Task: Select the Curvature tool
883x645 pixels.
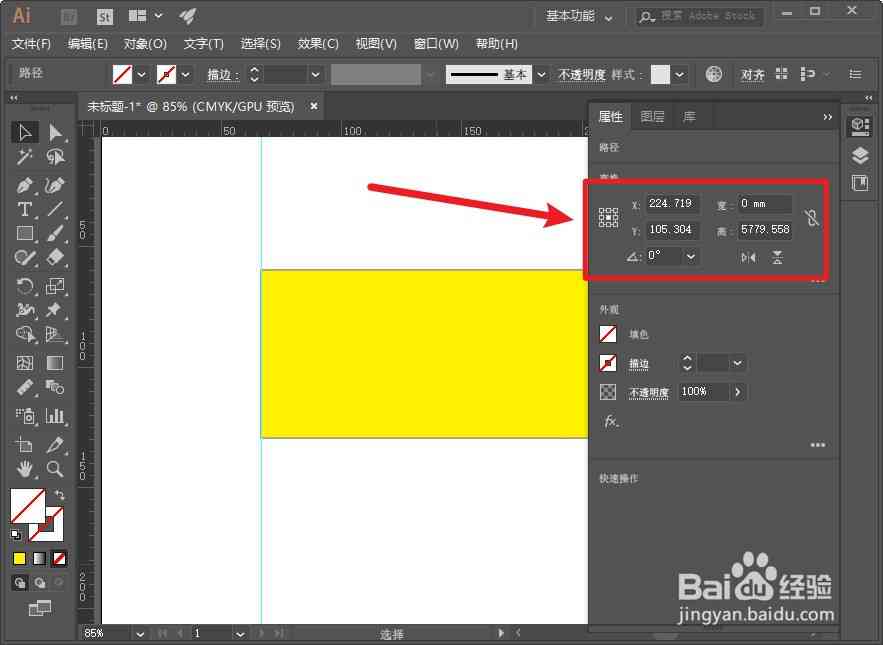Action: [55, 185]
